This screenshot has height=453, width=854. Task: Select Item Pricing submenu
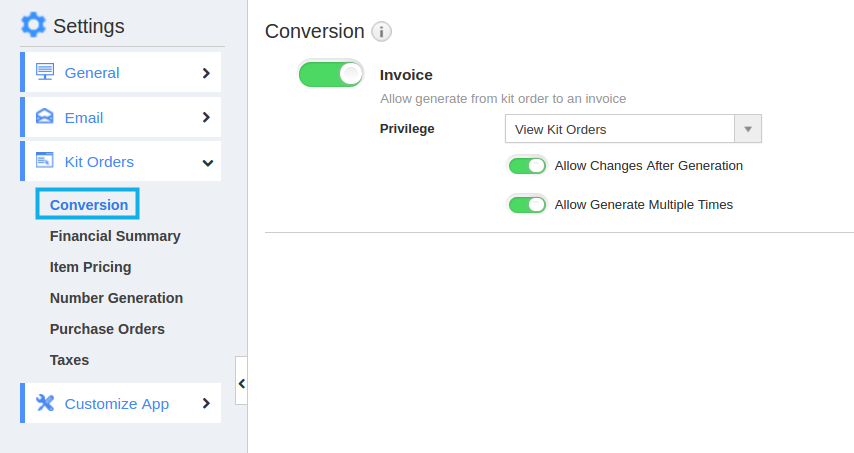pos(90,267)
